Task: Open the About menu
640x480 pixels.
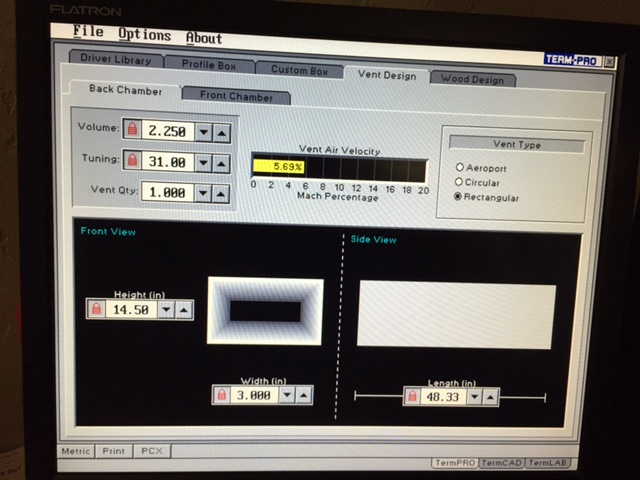Action: click(x=204, y=38)
